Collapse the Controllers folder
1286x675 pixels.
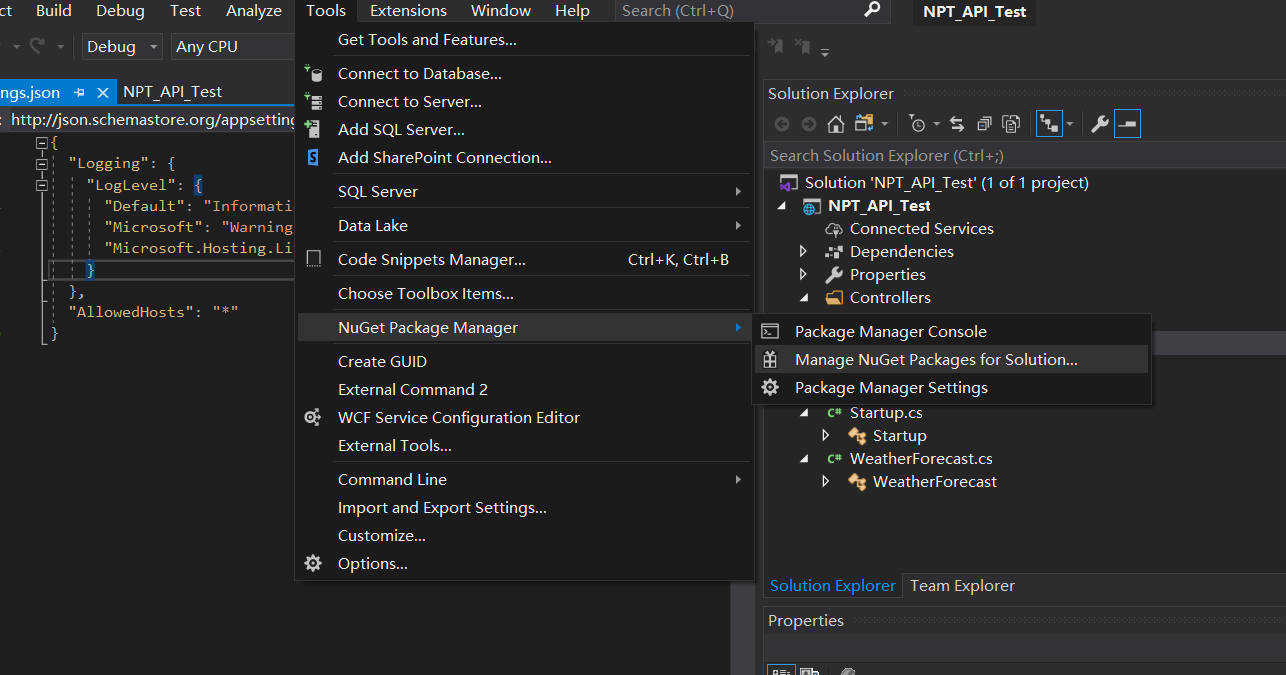click(x=803, y=297)
